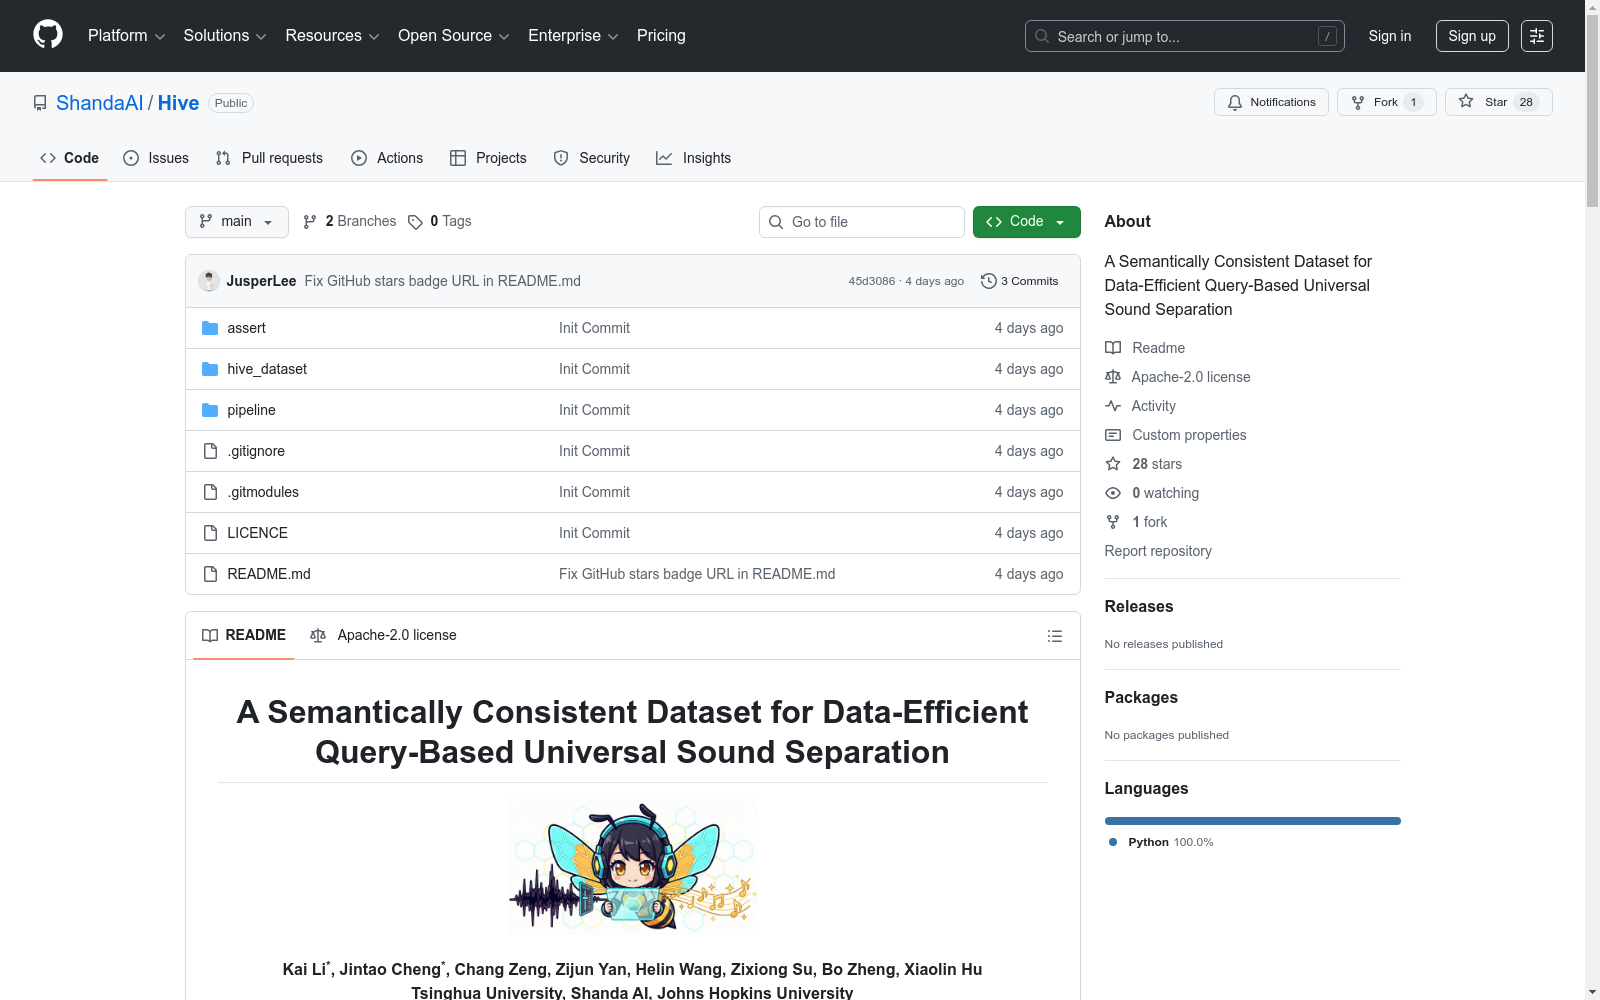Click the pipeline folder icon

coord(210,410)
